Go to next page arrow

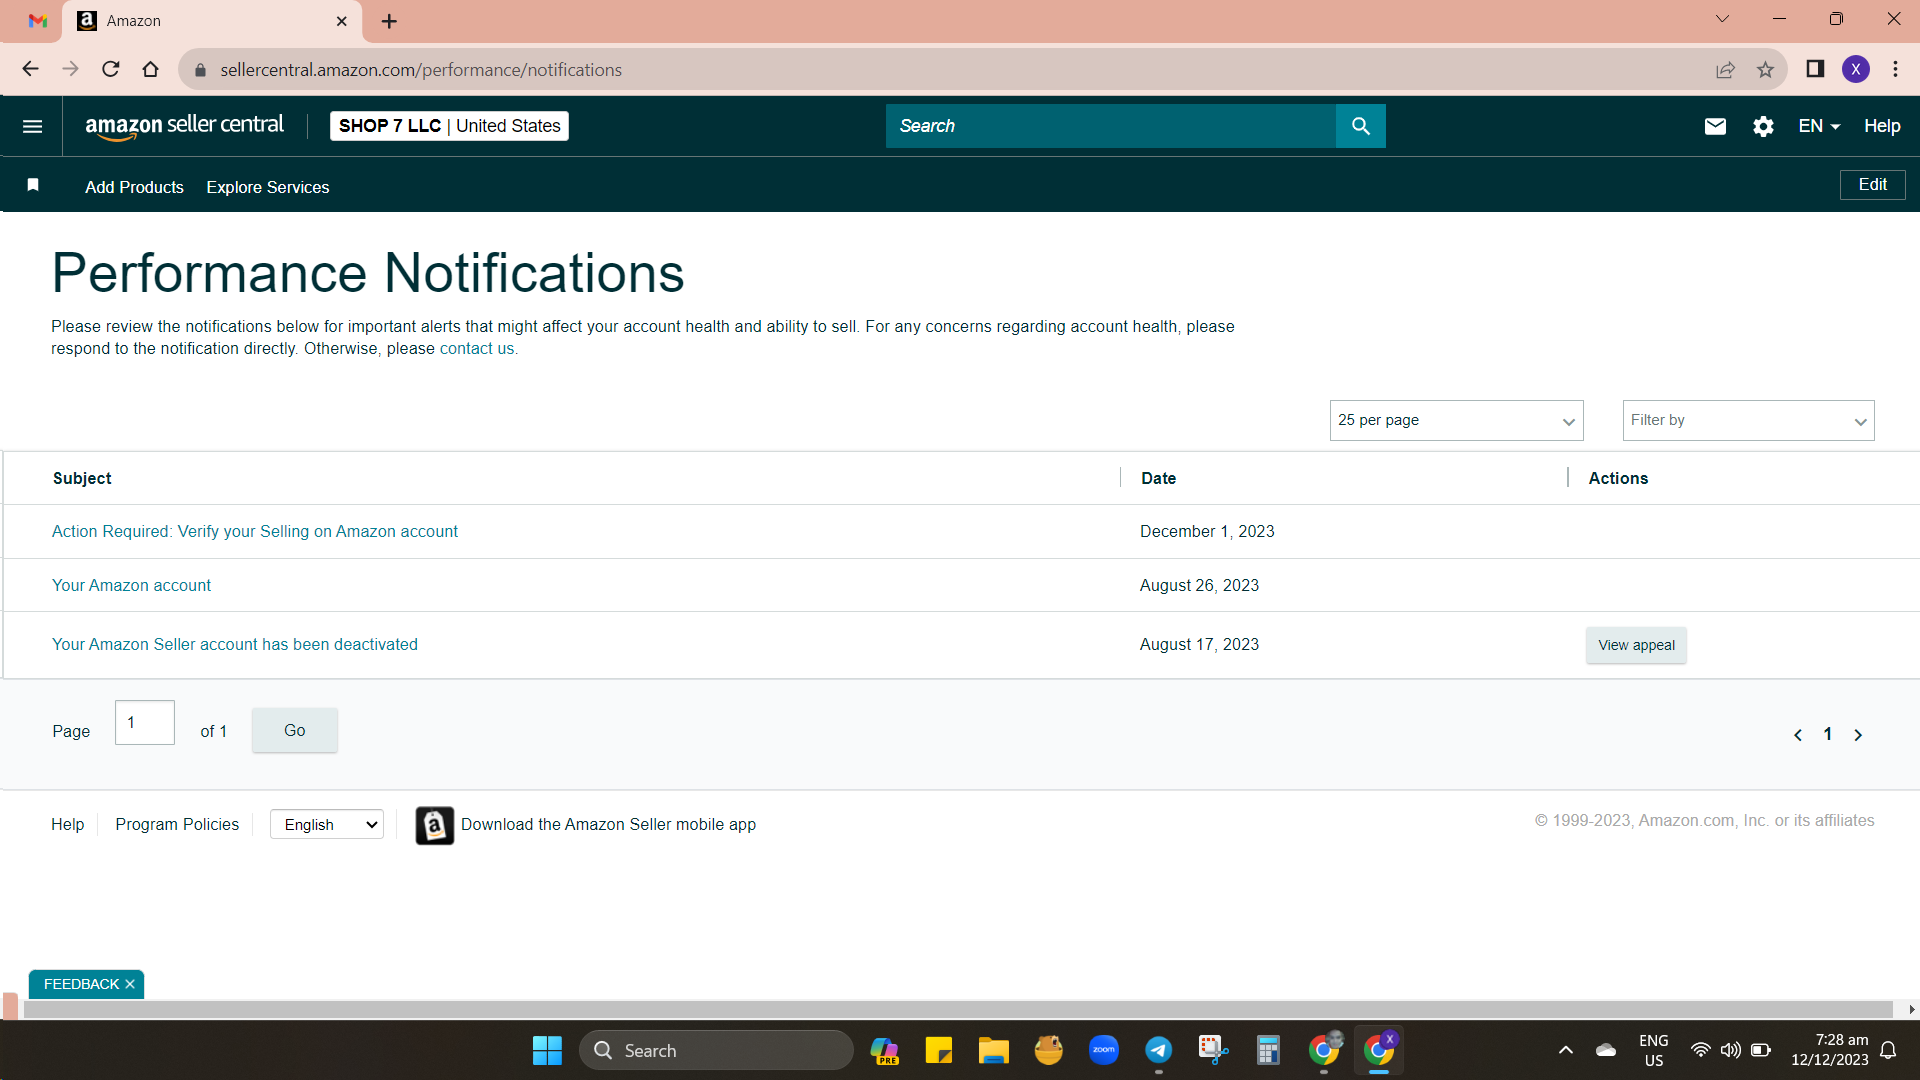[1858, 735]
